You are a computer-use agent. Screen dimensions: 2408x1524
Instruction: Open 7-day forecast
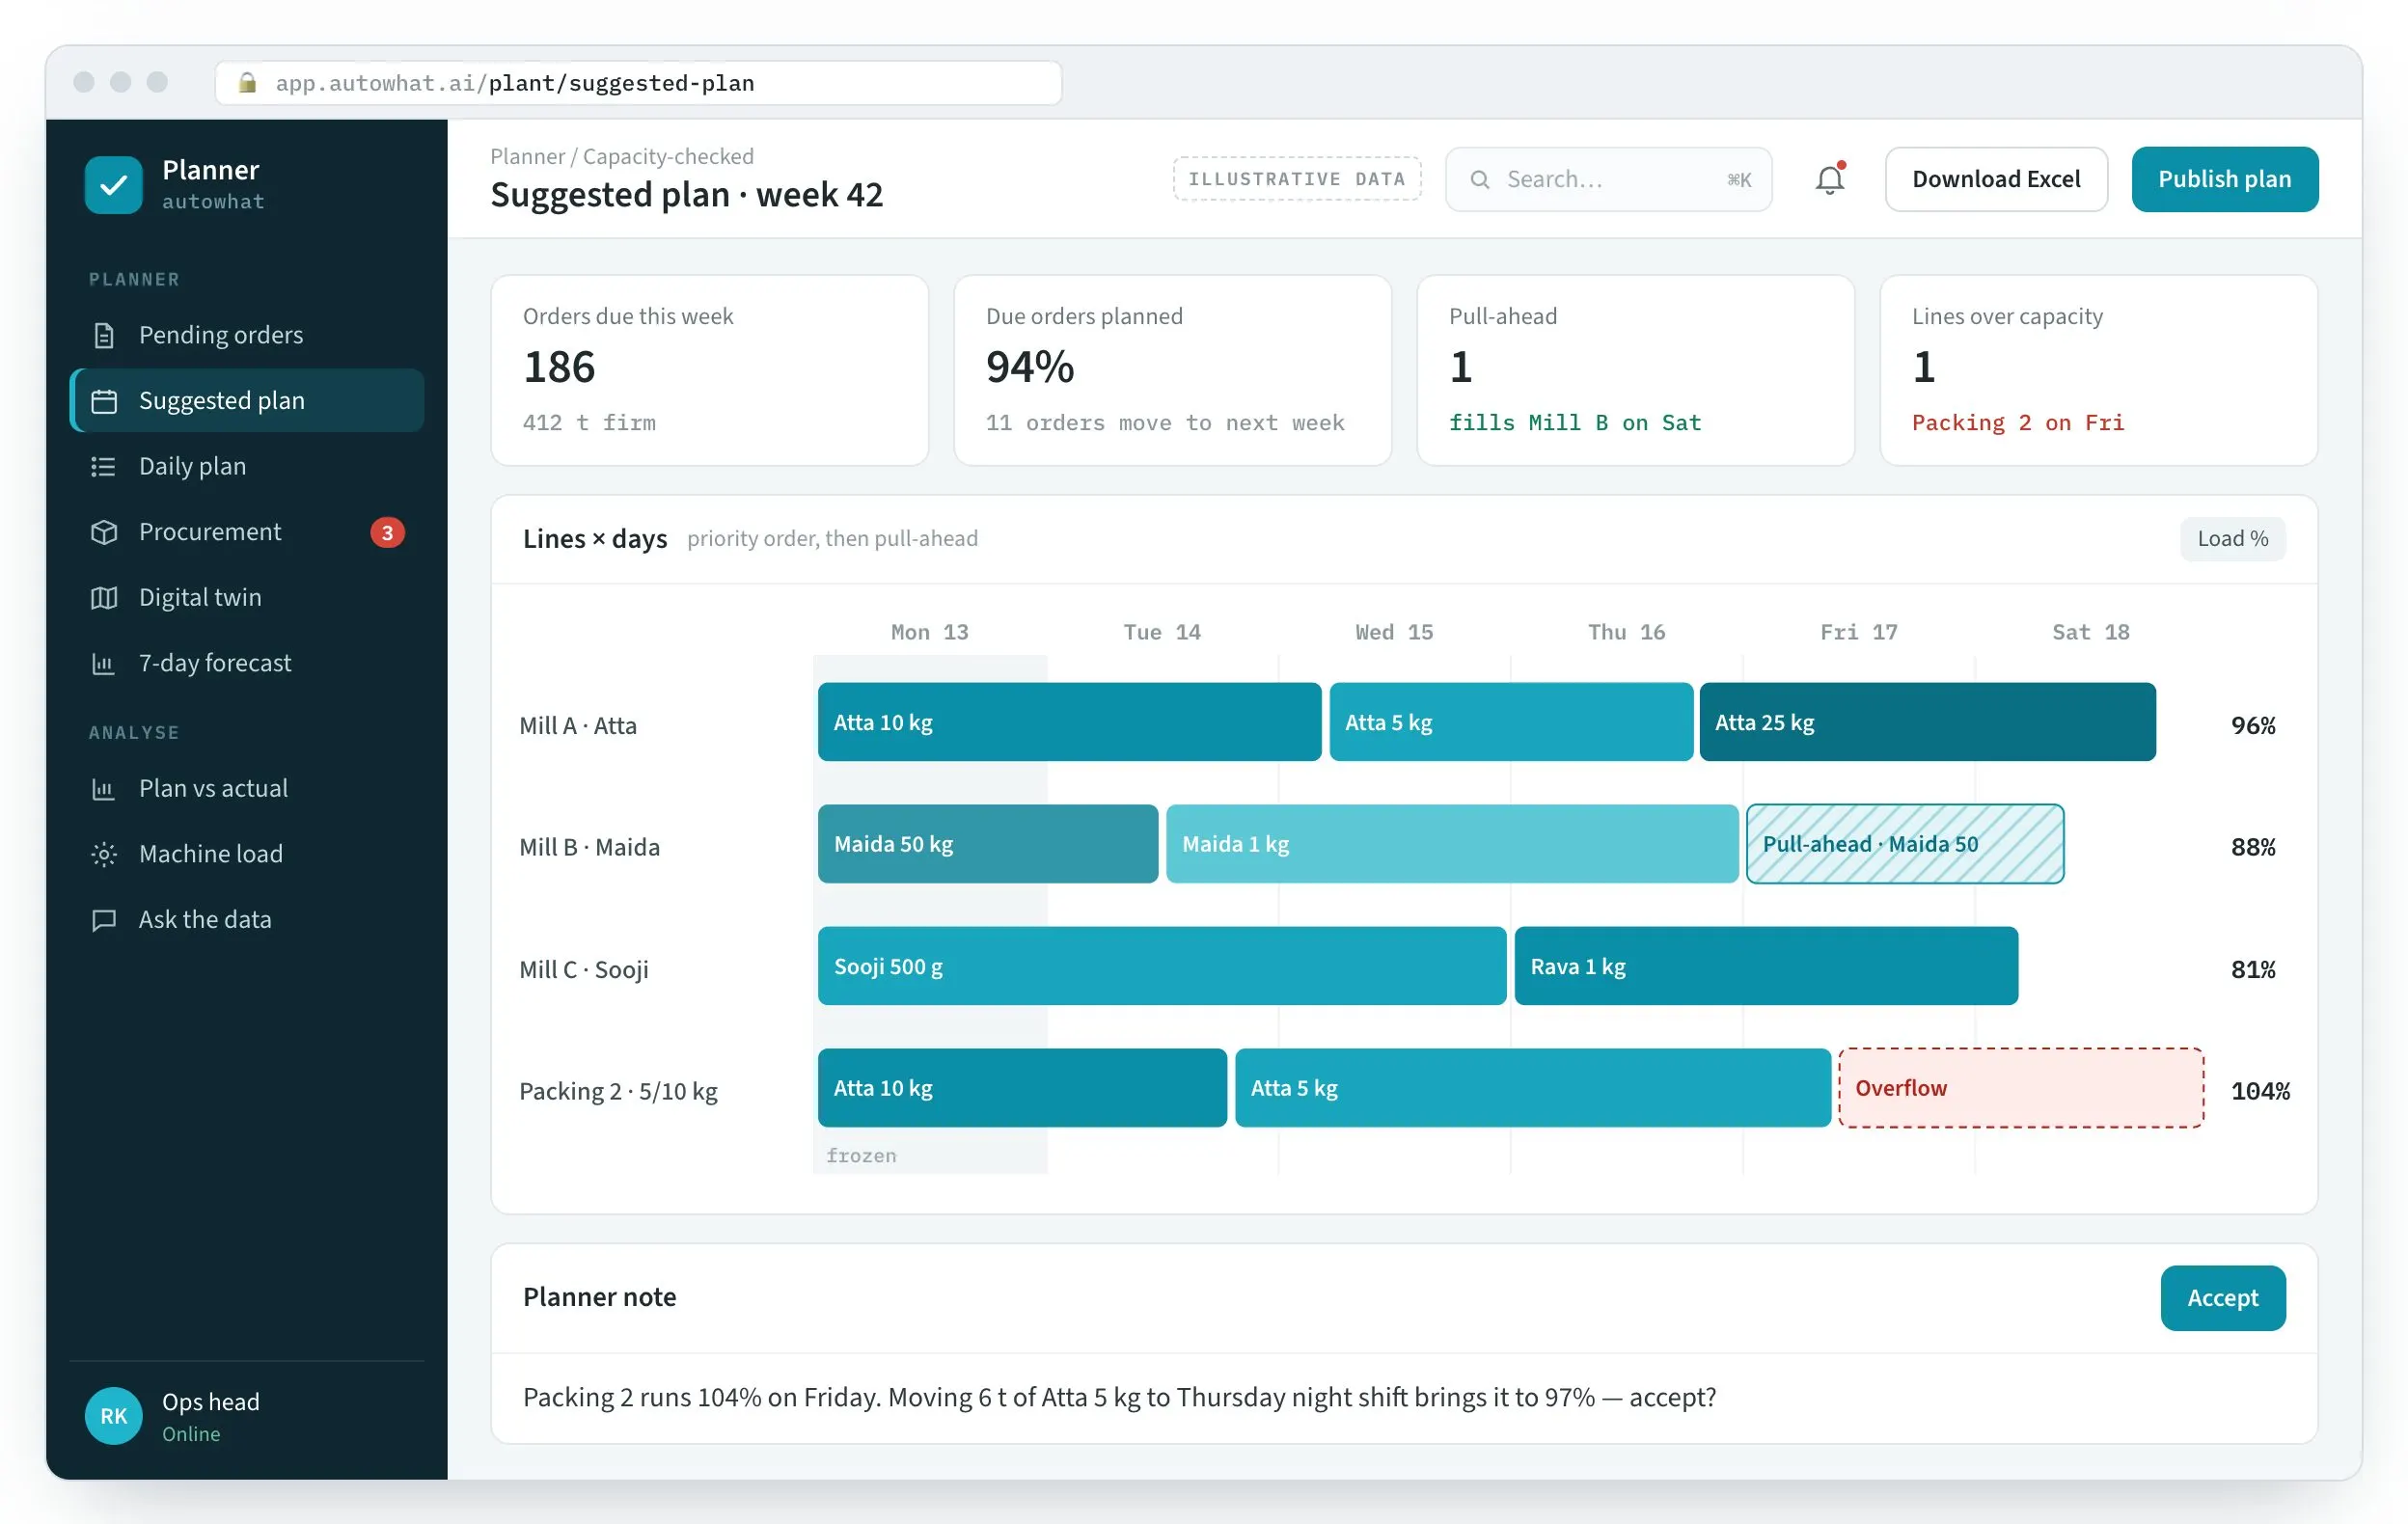[x=246, y=663]
